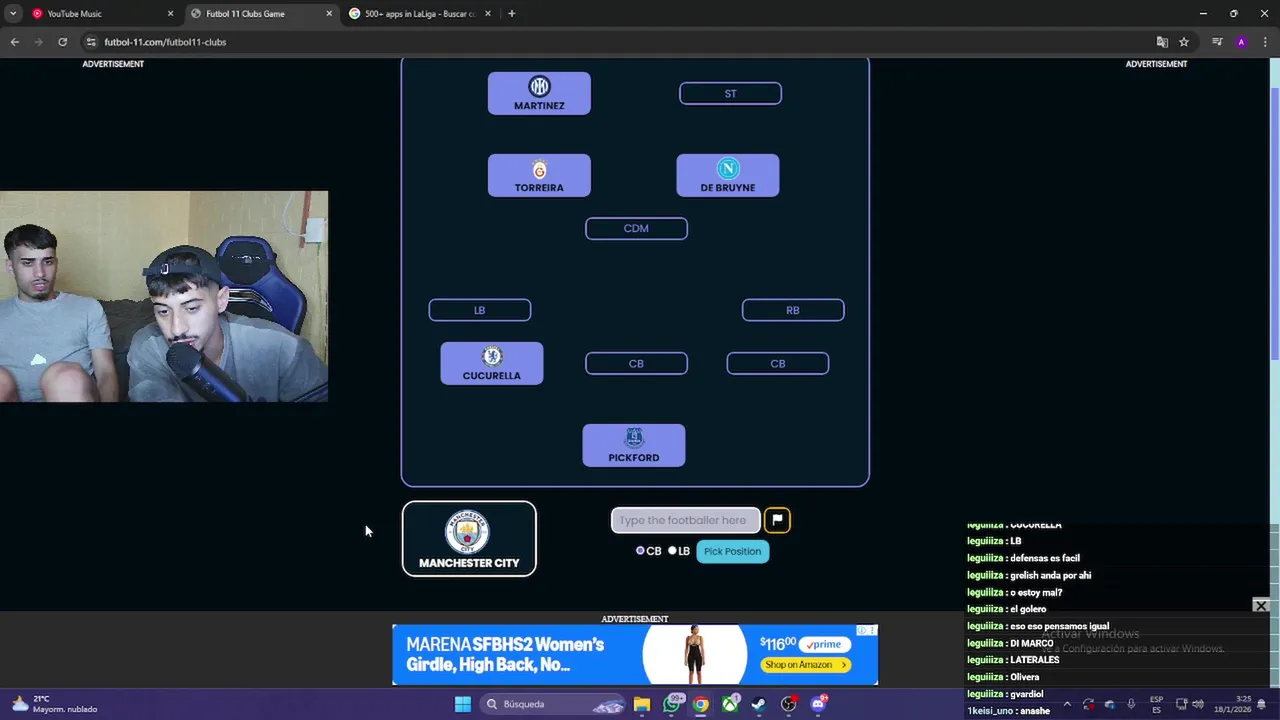
Task: Select the CB radio option
Action: pyautogui.click(x=640, y=551)
